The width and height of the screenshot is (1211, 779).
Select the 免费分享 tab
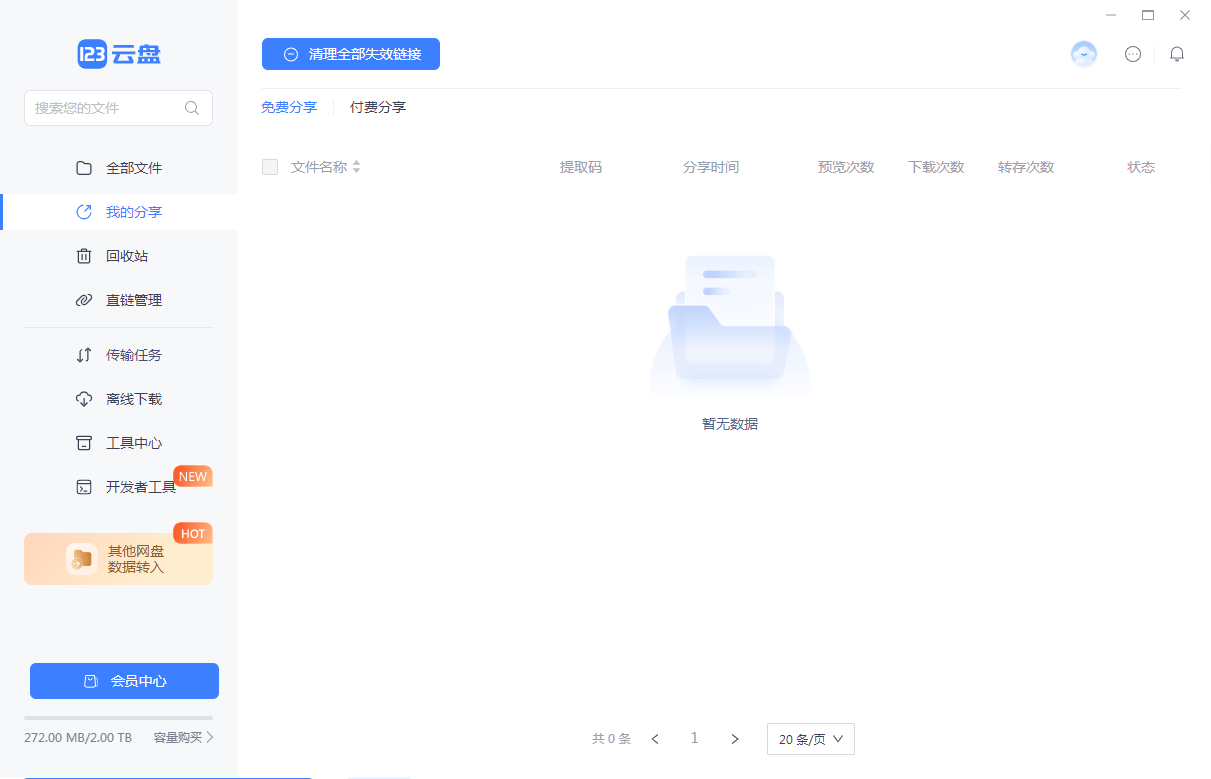pos(289,107)
